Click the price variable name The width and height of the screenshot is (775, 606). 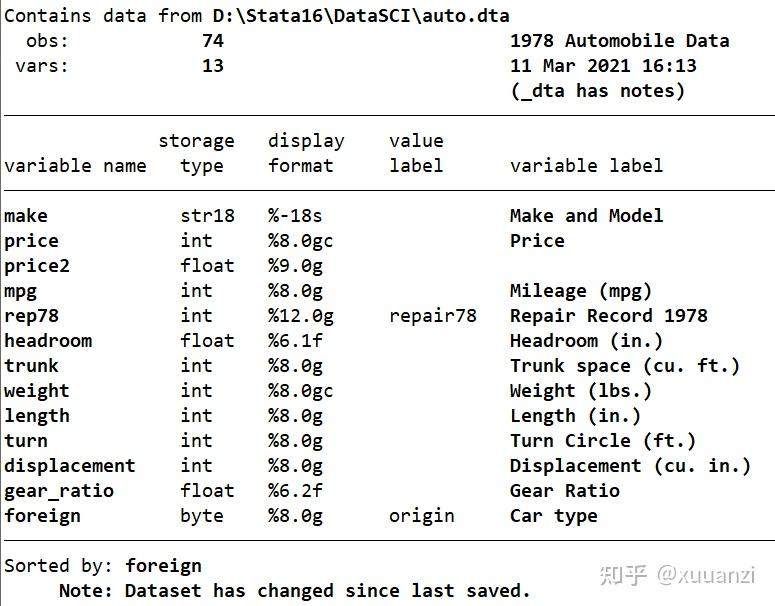point(31,241)
